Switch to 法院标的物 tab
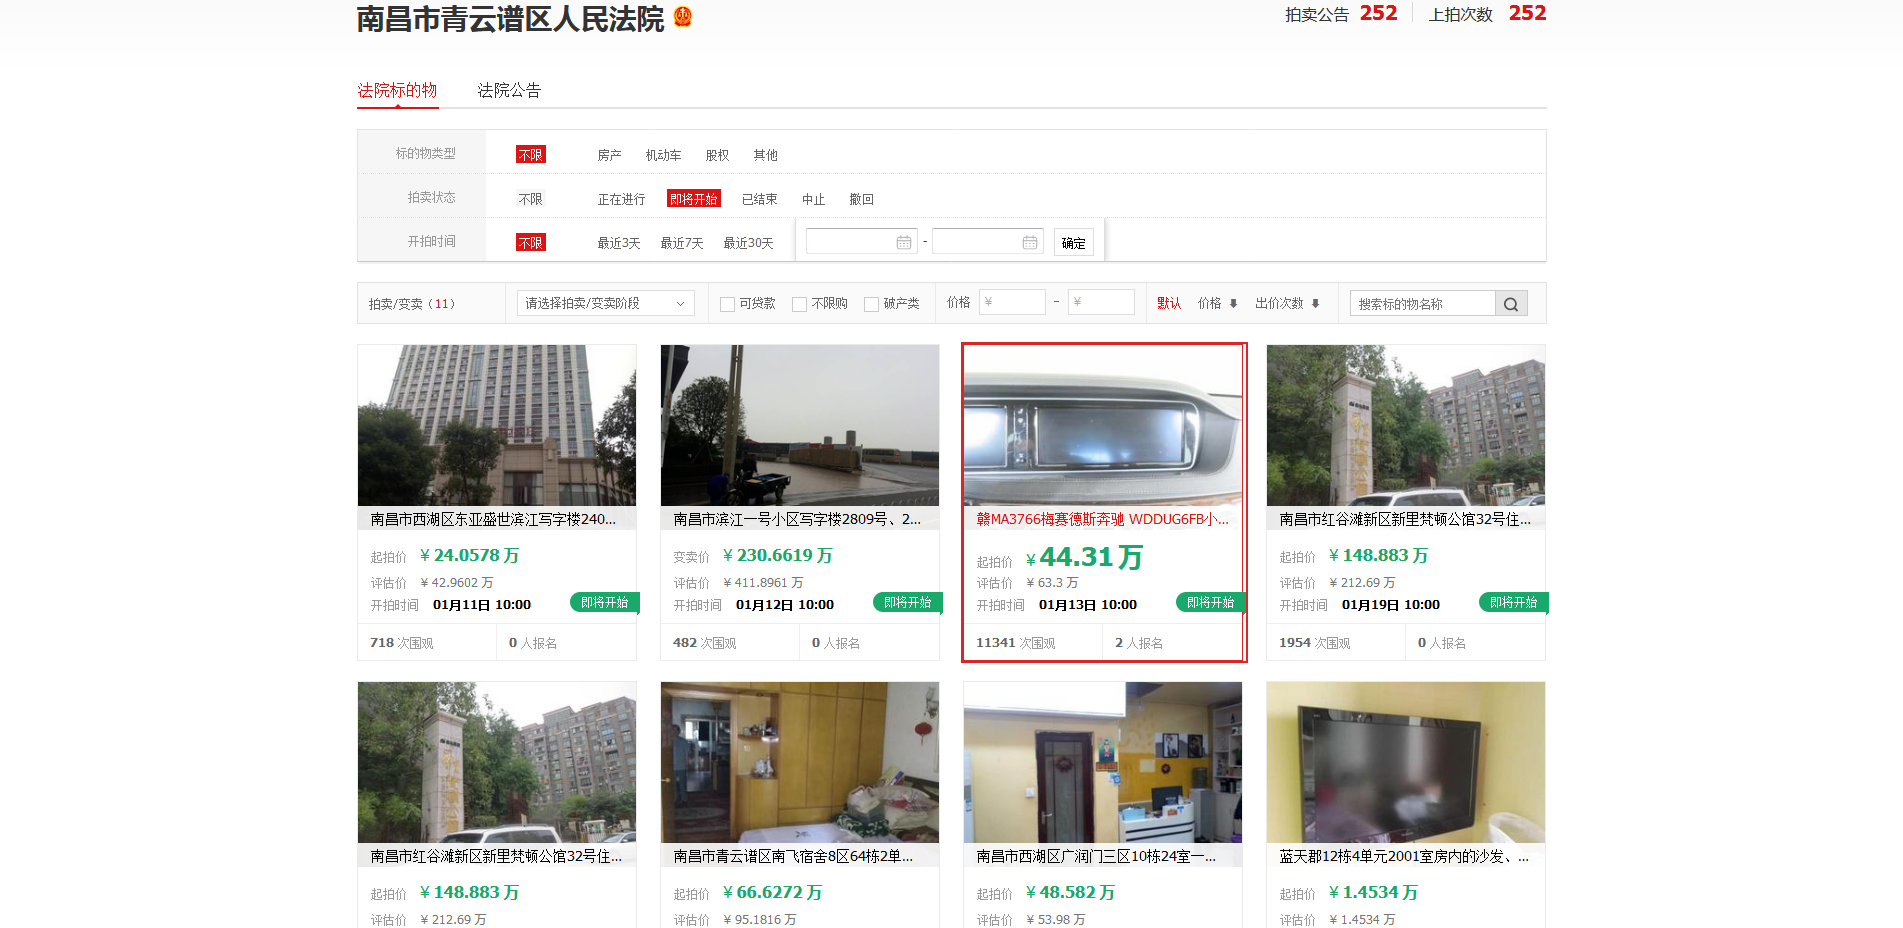 (x=397, y=90)
